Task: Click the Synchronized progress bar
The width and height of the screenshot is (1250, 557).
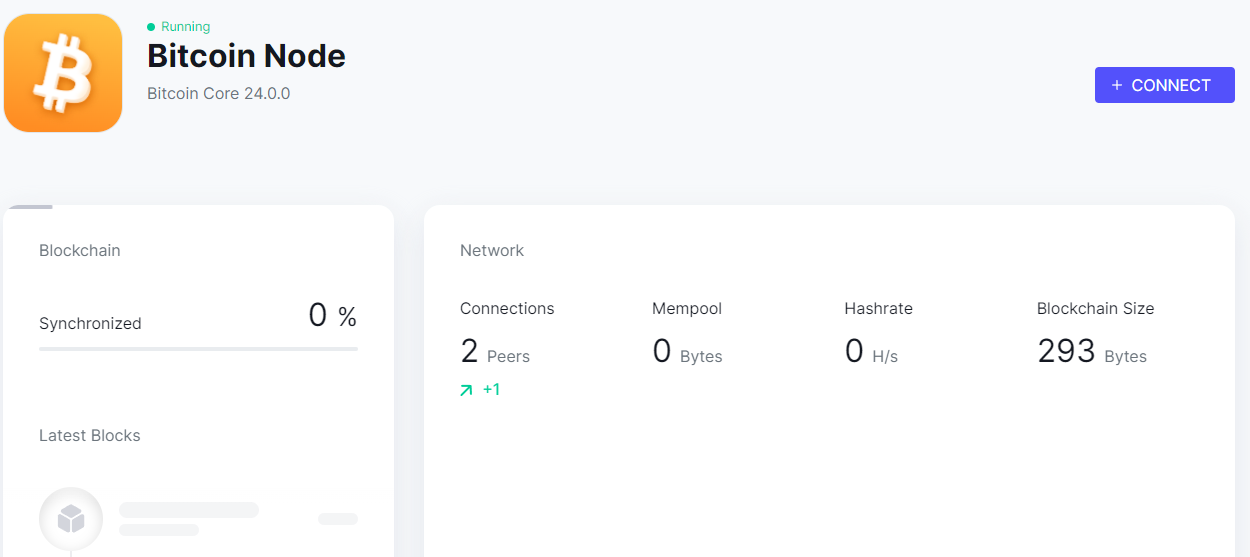Action: [198, 349]
